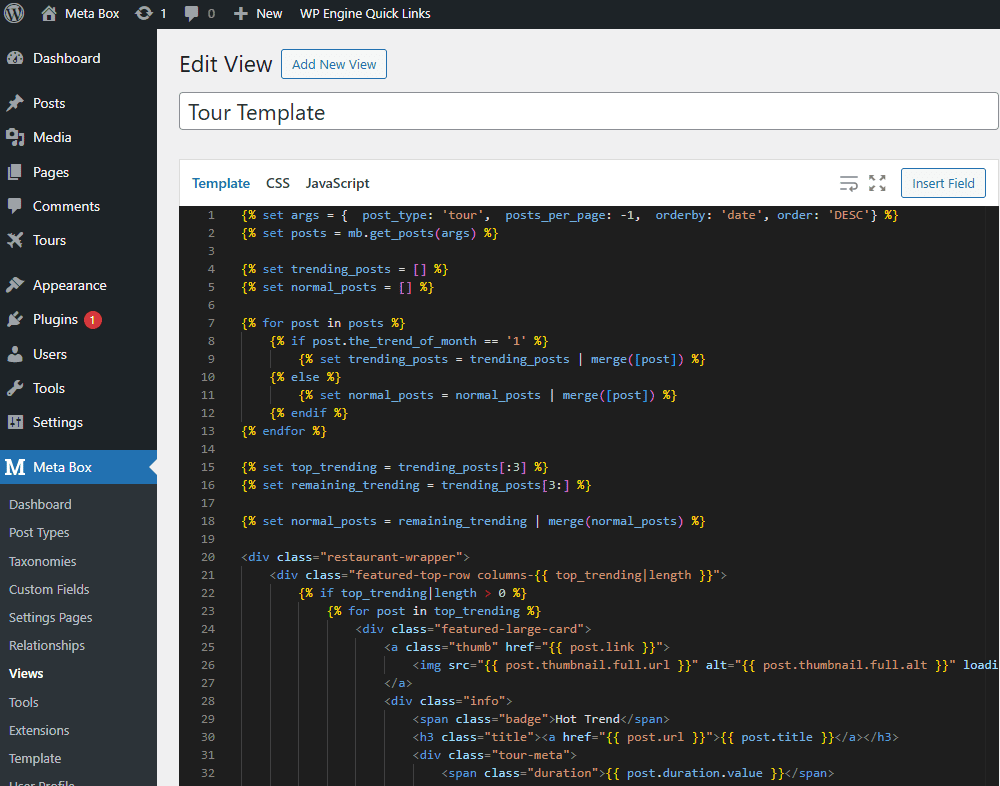This screenshot has height=786, width=1000.
Task: Open the Media library from the sidebar
Action: [48, 137]
